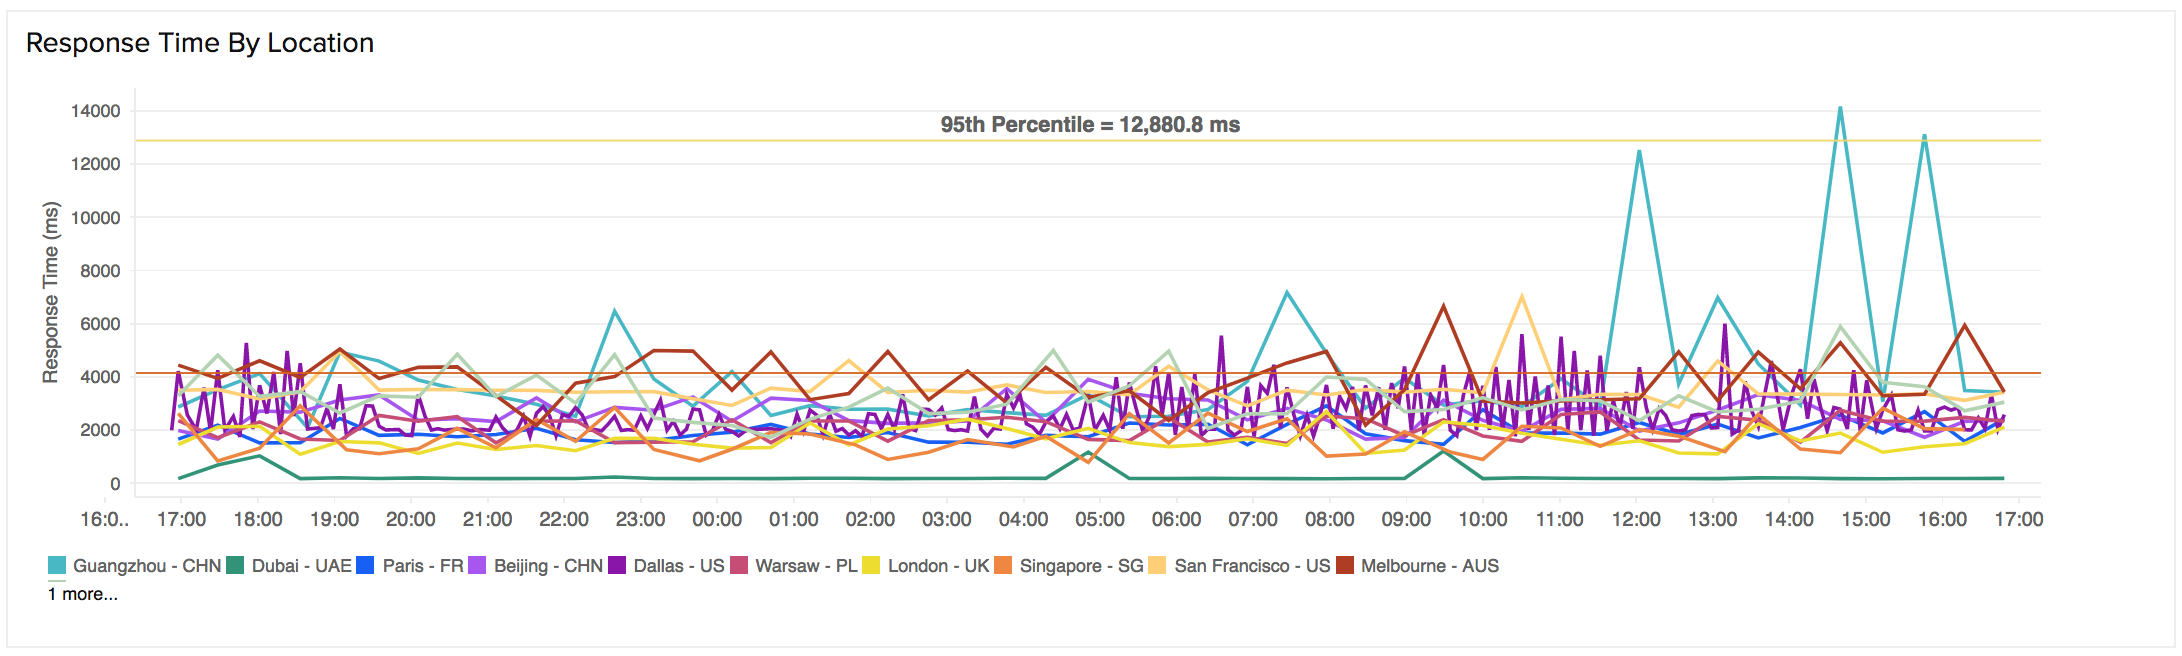Click the yellow London - UK legend swatch
2182x656 pixels.
(x=871, y=566)
